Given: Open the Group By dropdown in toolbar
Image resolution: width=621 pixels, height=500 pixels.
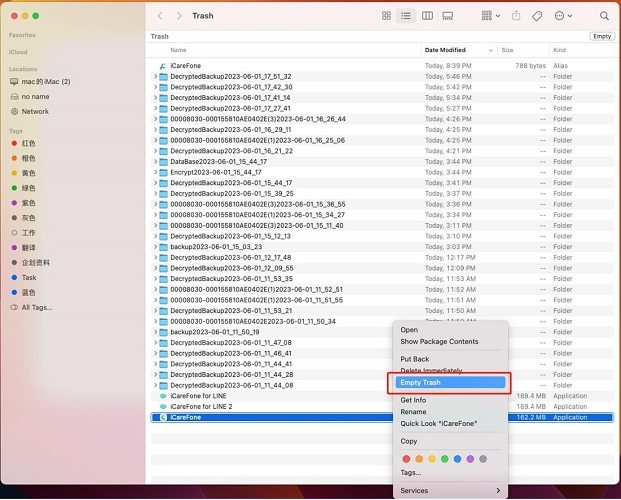Looking at the screenshot, I should click(x=491, y=16).
